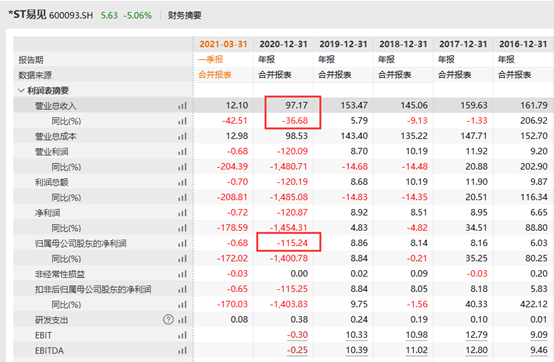This screenshot has width=554, height=362.
Task: Open chart icon for 同比(%) under 净利润
Action: coord(182,228)
